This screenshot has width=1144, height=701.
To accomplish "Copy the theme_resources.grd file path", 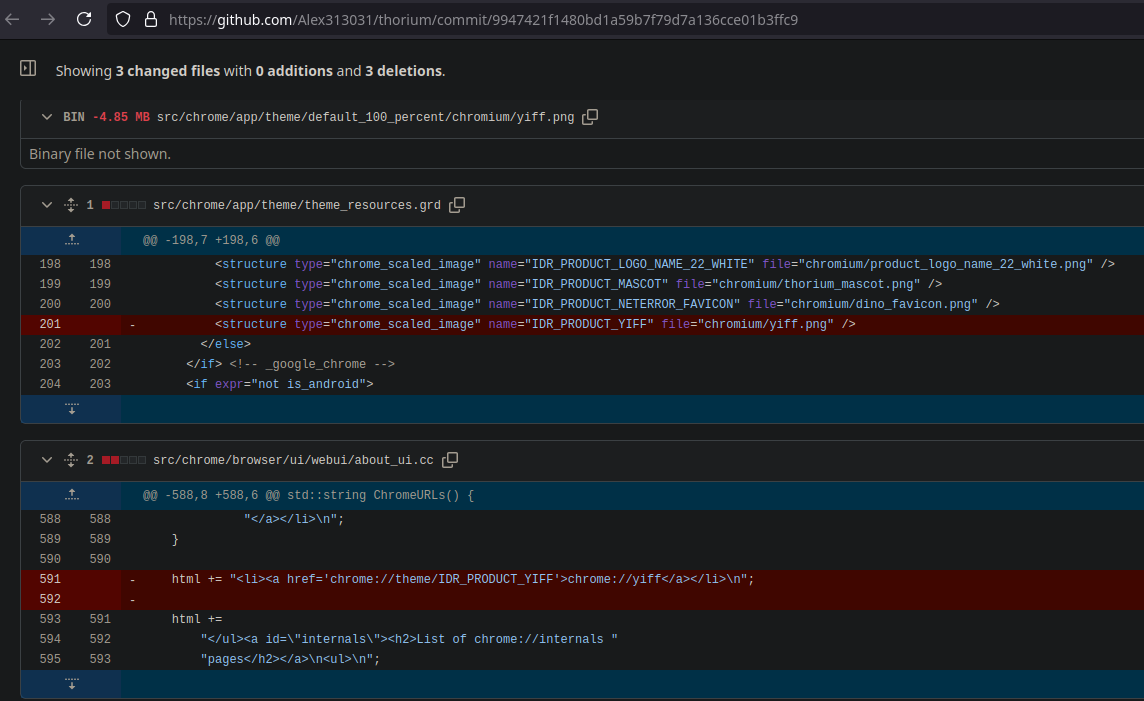I will [457, 205].
